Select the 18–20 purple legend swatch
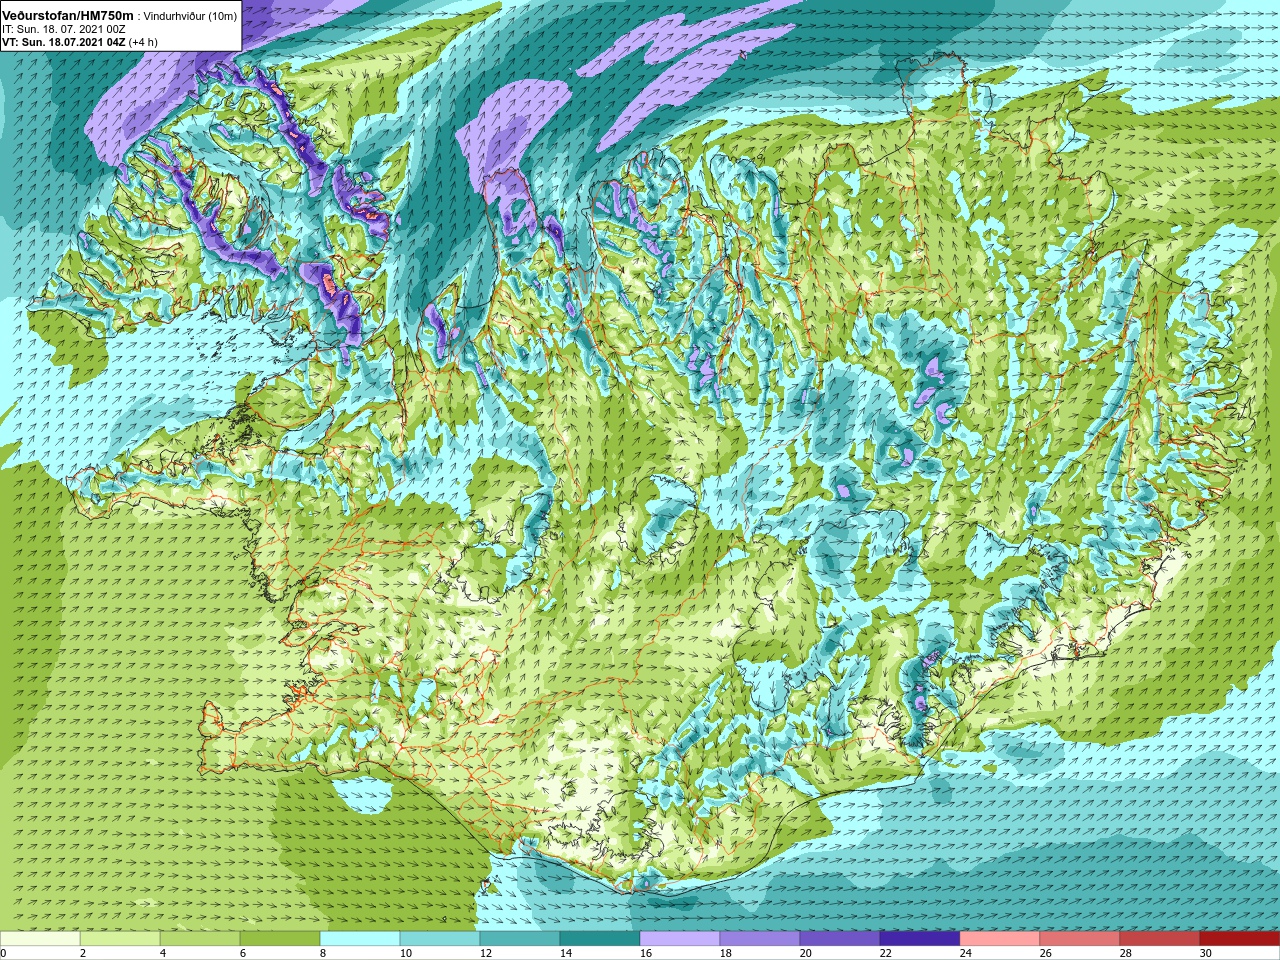 (x=760, y=938)
